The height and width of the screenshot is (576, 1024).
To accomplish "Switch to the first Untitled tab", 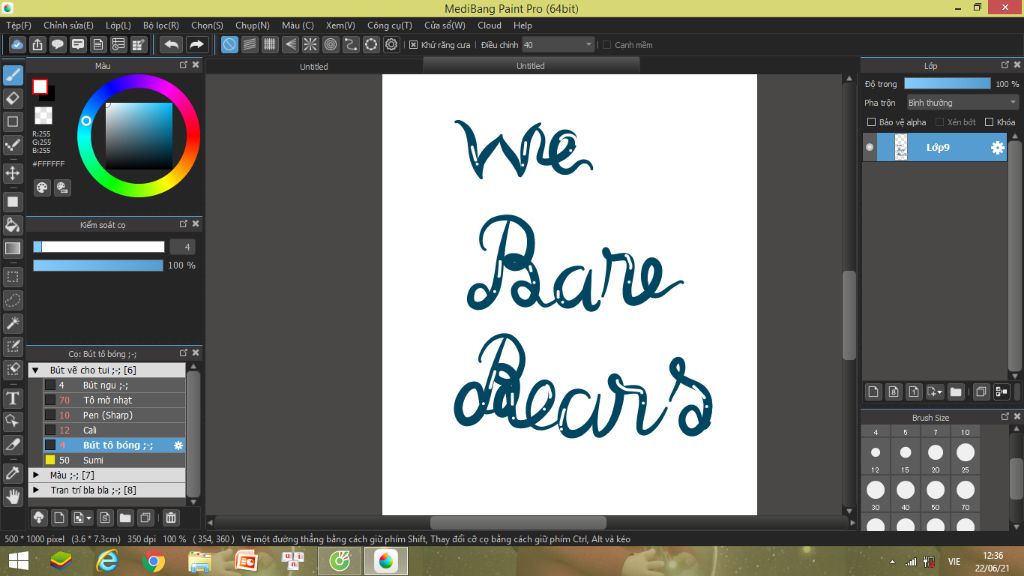I will click(314, 67).
